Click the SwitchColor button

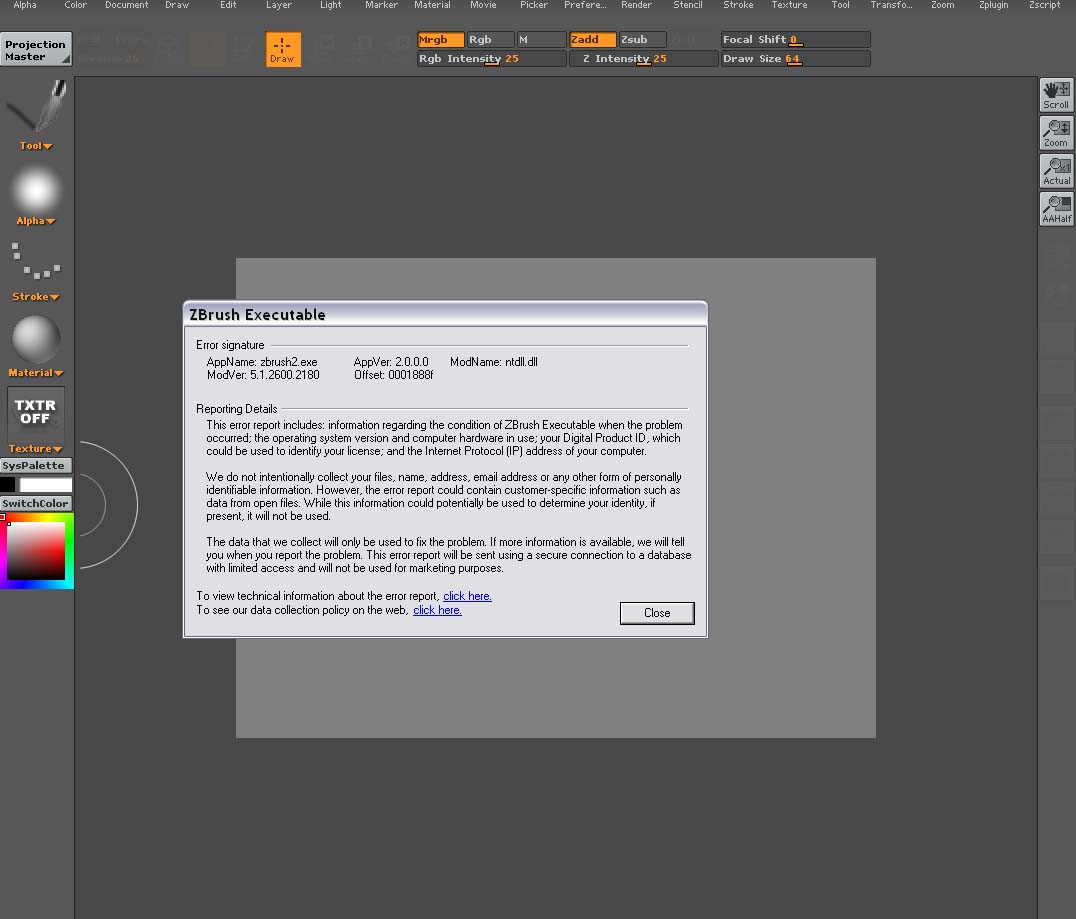(36, 503)
